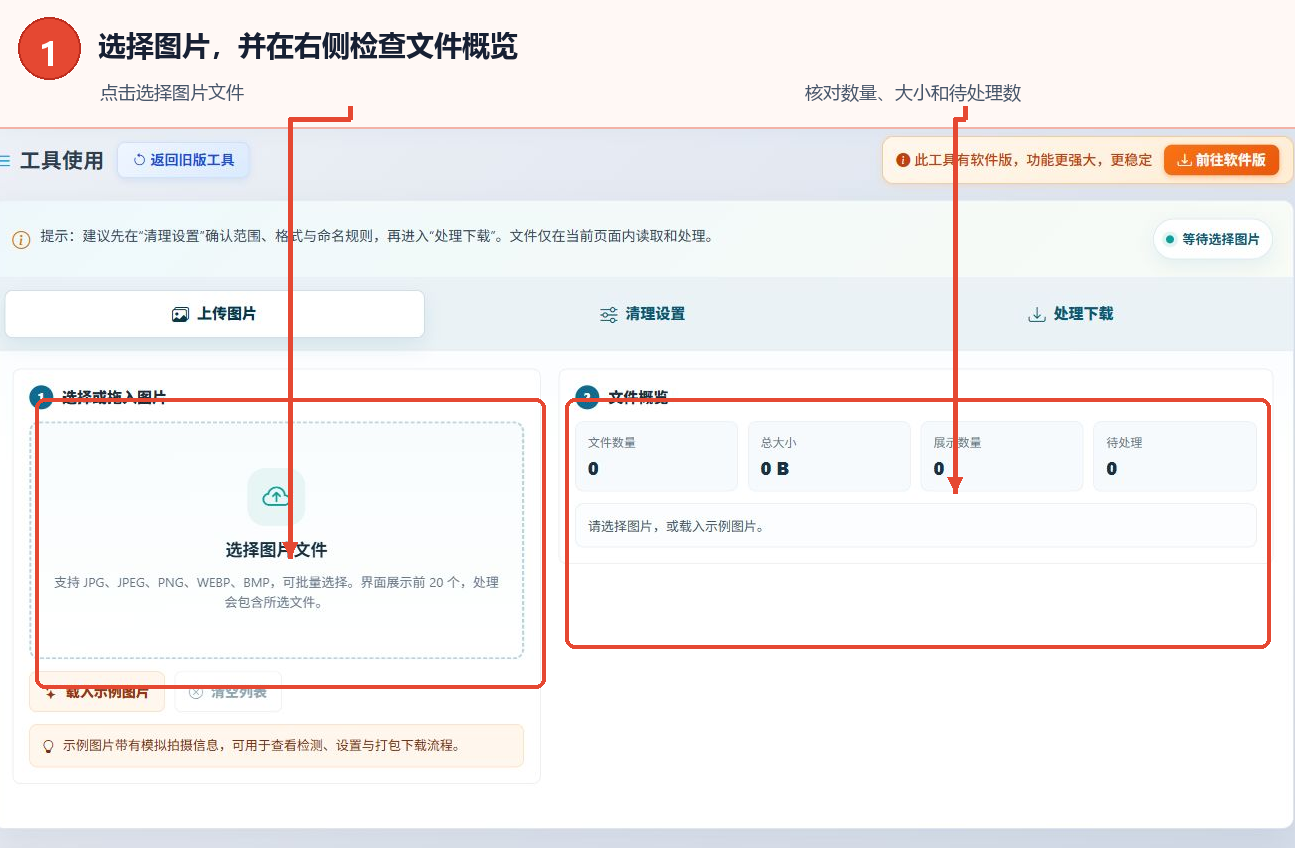Click the 返回旧版工具 button
The height and width of the screenshot is (848, 1295).
coord(183,160)
